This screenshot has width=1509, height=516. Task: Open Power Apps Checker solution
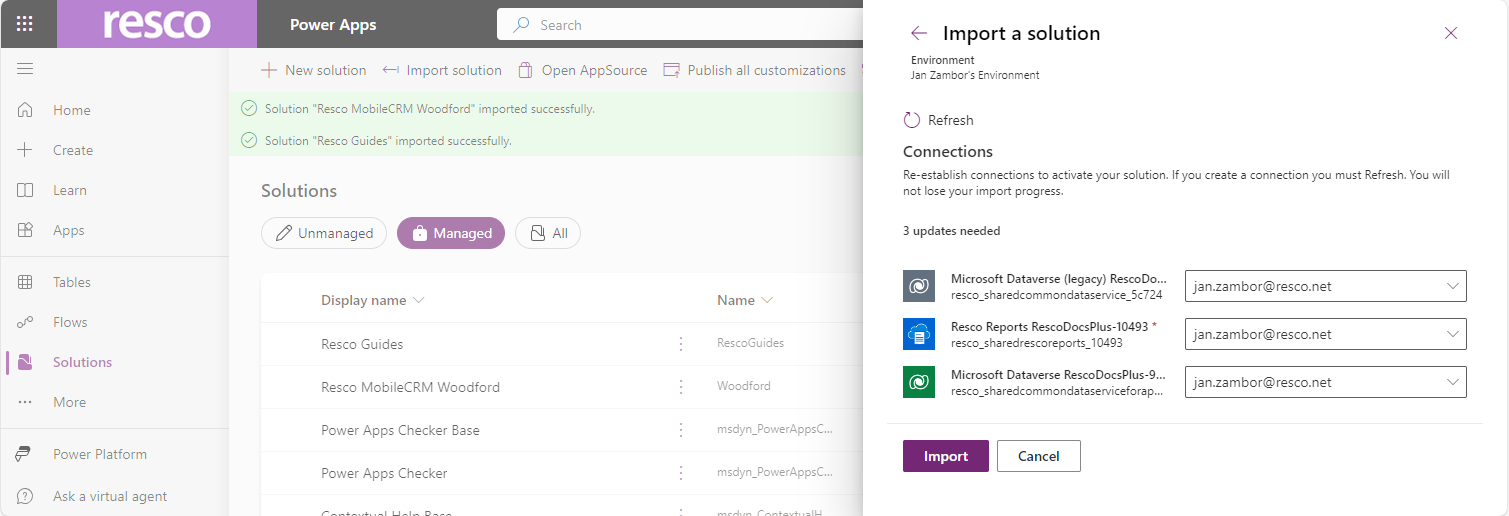click(x=384, y=473)
